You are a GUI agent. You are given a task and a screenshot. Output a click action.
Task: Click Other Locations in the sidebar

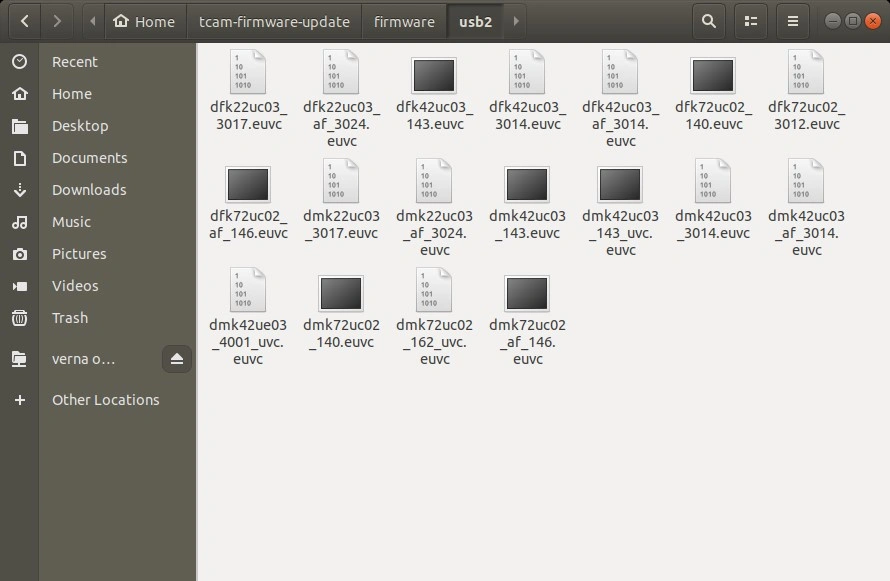(x=105, y=400)
